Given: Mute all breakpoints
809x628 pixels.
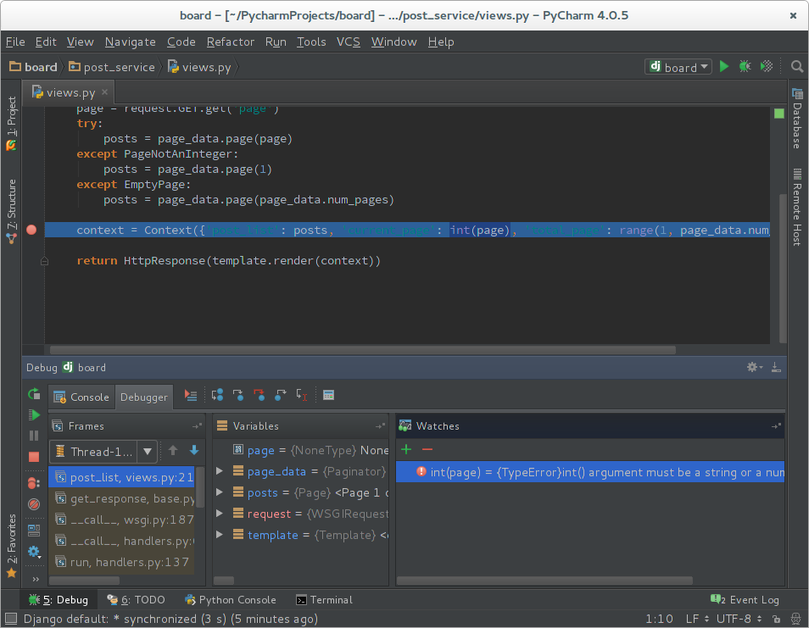Looking at the screenshot, I should pos(34,504).
